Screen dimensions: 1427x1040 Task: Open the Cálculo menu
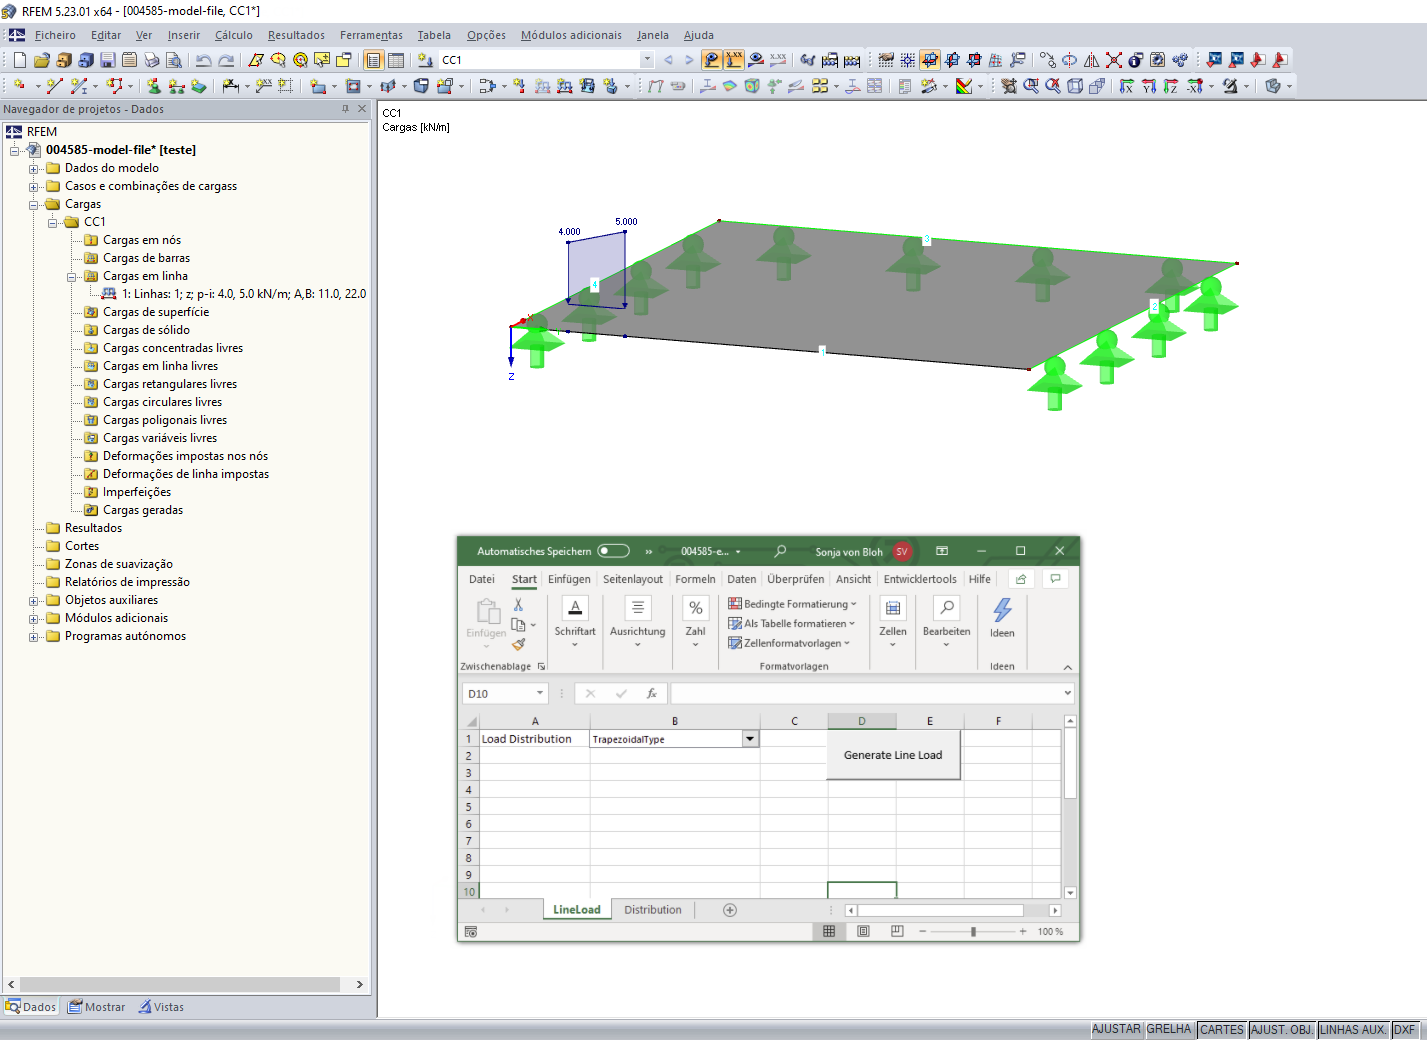click(x=233, y=35)
